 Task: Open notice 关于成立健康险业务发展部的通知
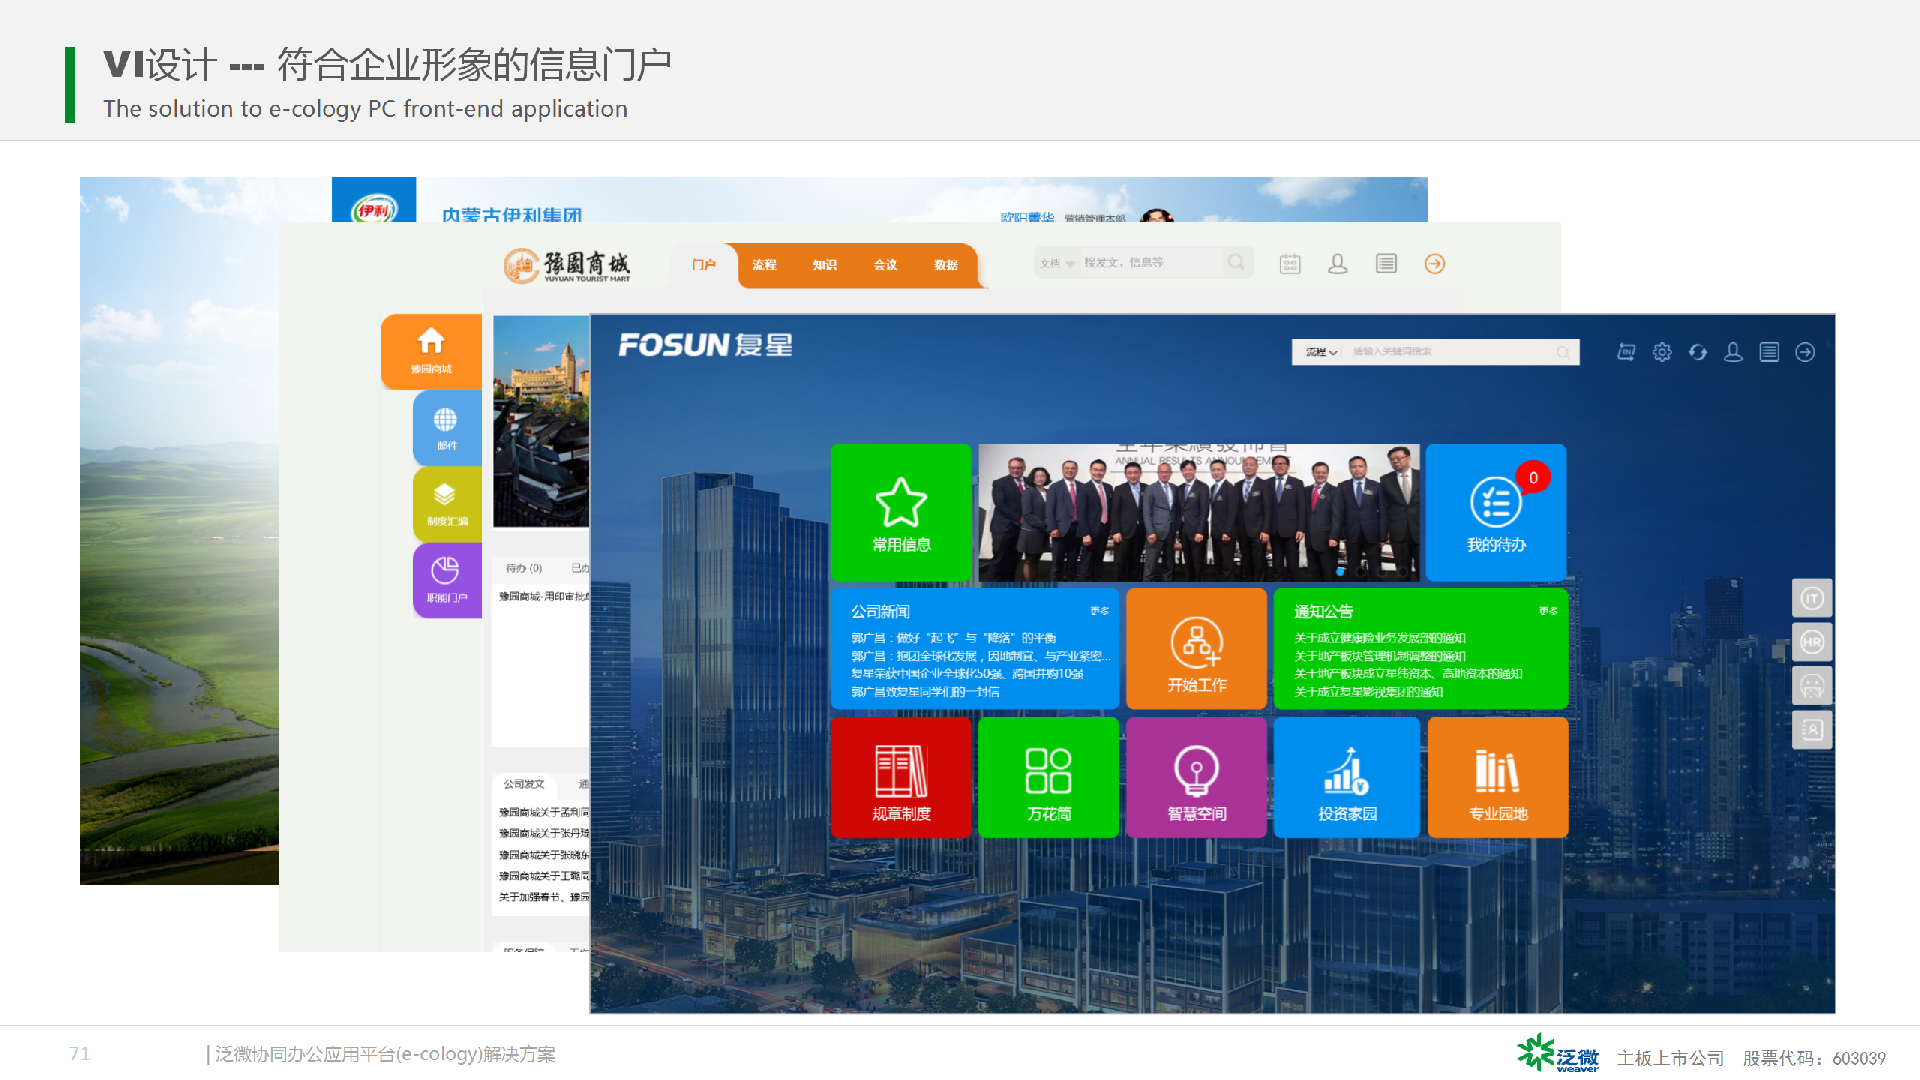click(x=1380, y=638)
